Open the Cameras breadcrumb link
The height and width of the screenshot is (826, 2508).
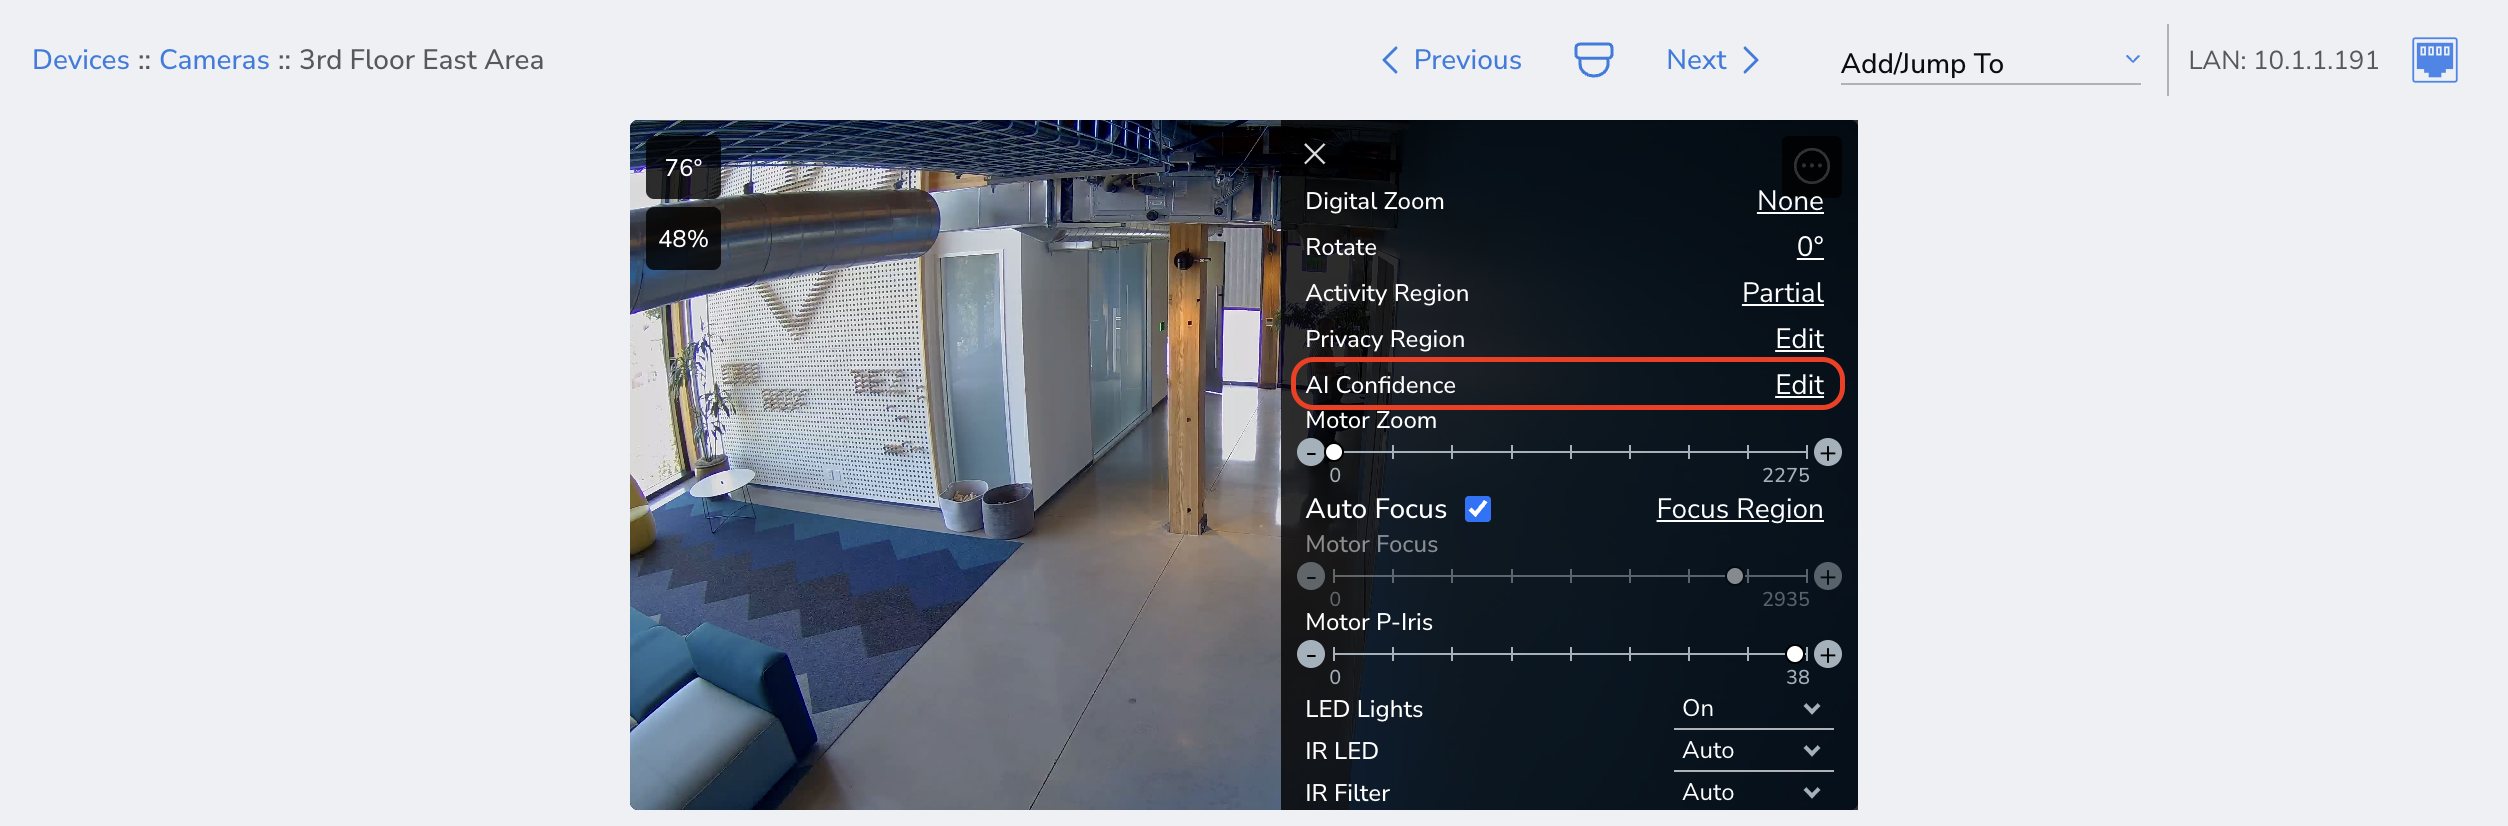[214, 60]
